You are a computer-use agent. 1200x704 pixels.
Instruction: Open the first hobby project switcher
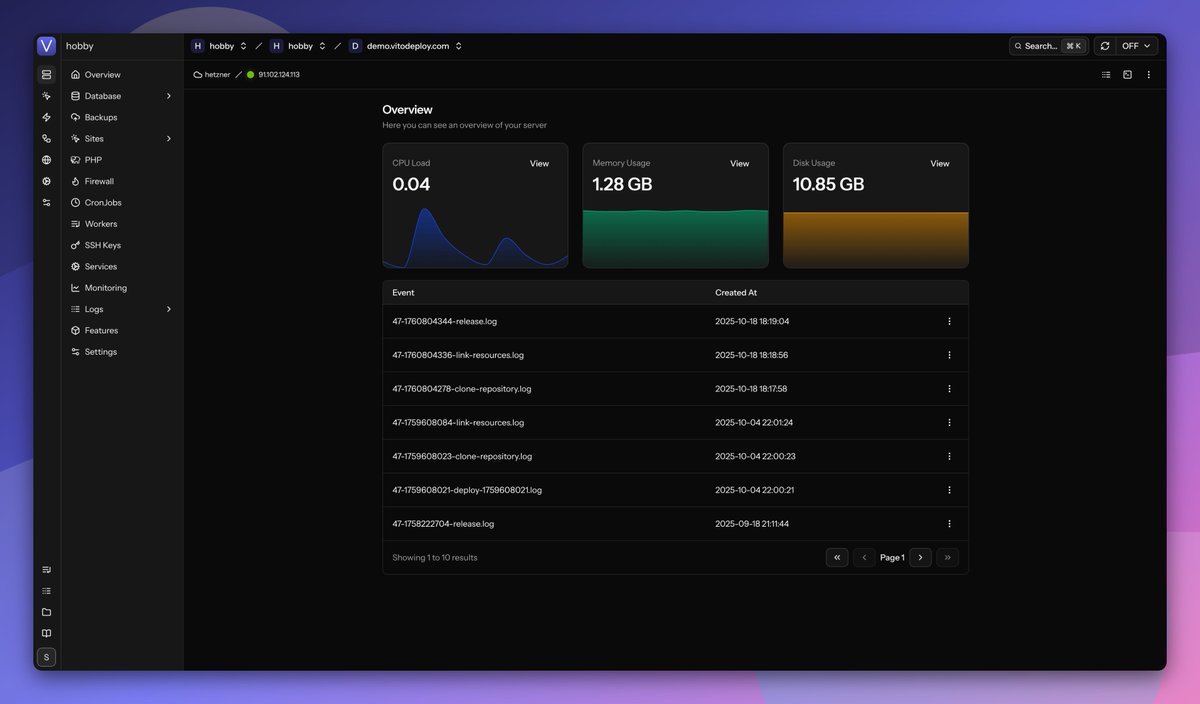point(219,46)
